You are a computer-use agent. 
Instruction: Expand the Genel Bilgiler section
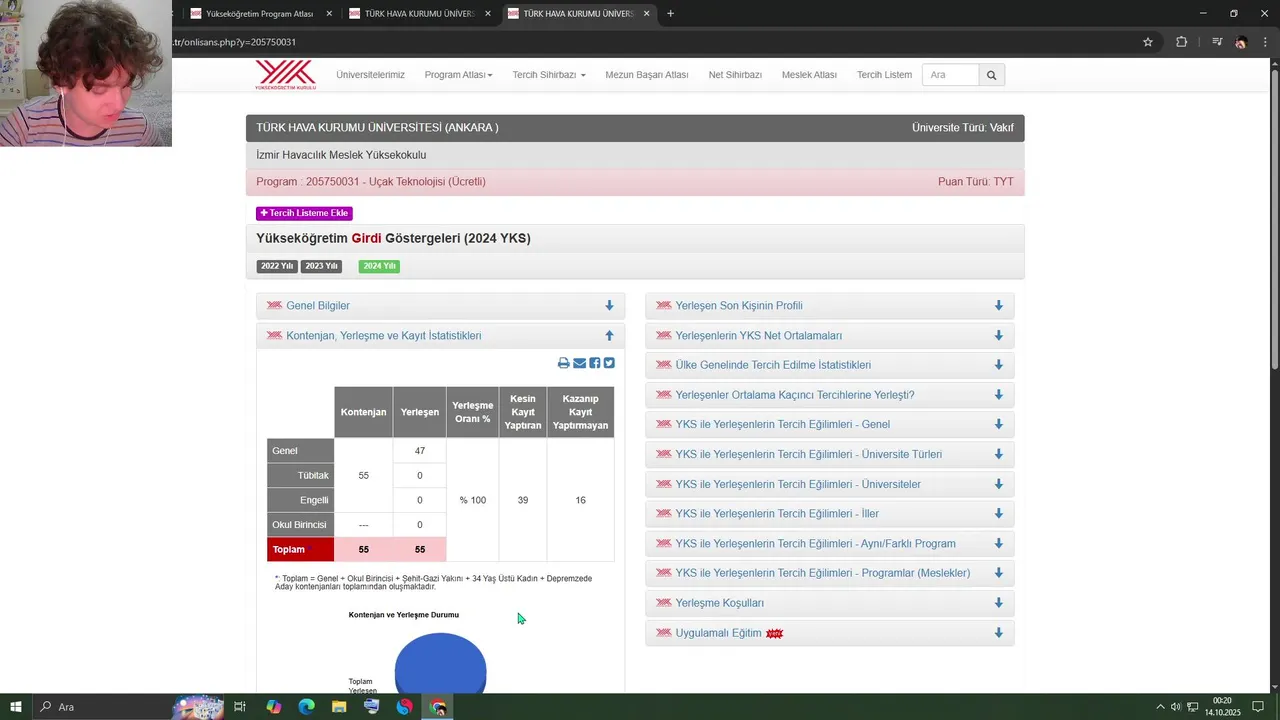point(440,306)
